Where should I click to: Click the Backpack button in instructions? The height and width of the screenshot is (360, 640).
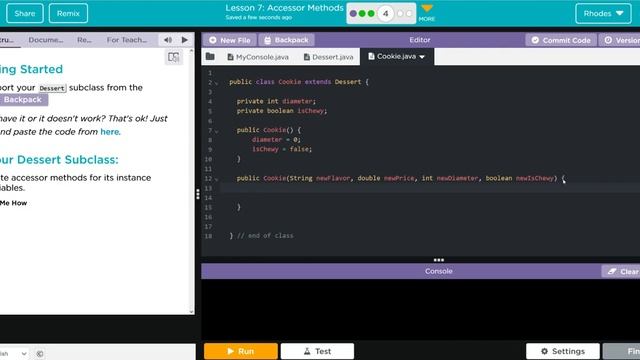click(23, 100)
